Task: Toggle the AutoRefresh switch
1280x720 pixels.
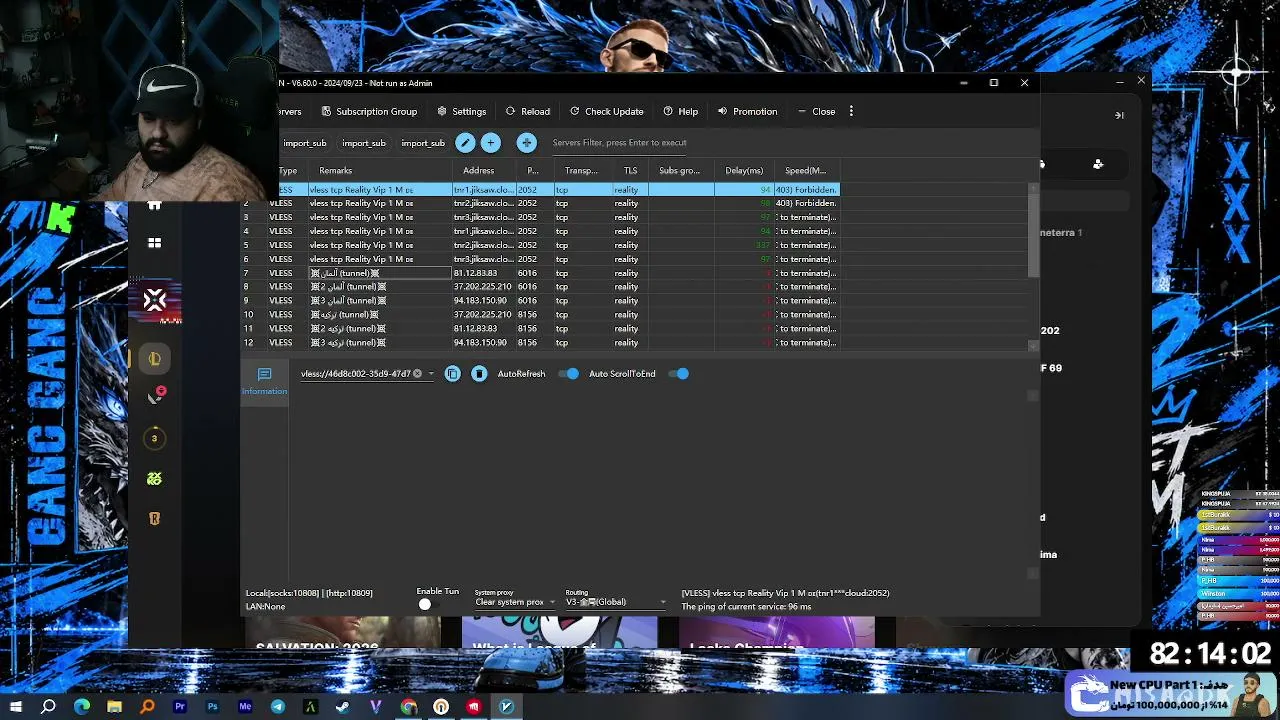Action: 569,374
